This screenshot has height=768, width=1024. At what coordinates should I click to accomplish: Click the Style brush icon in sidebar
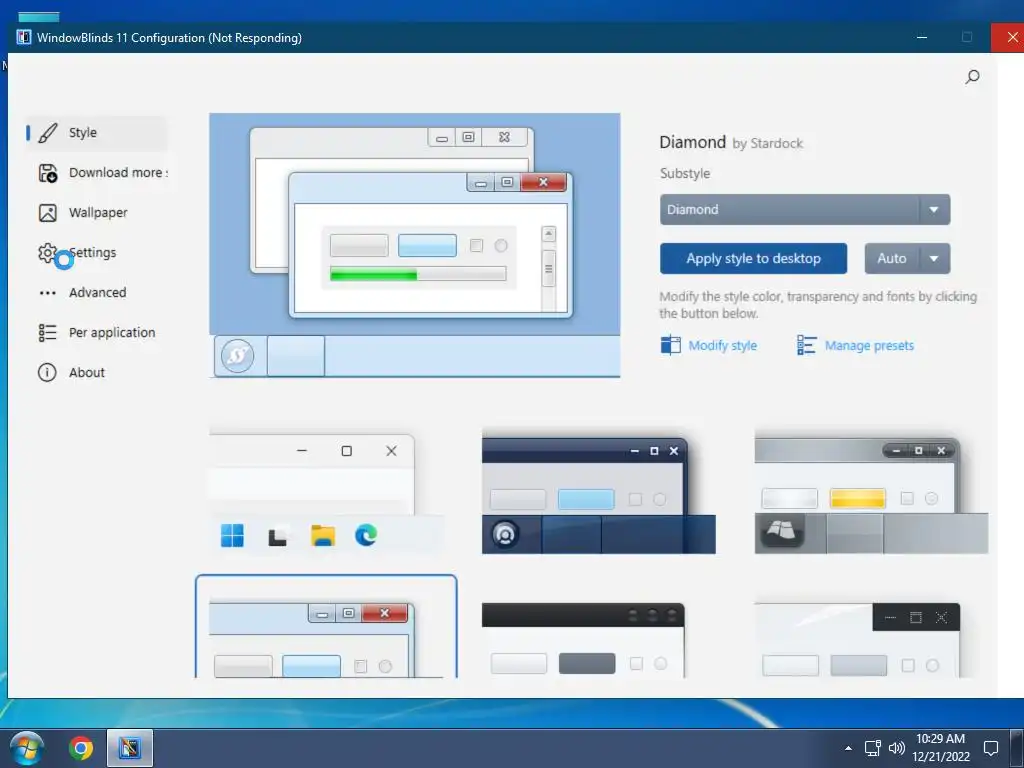48,133
